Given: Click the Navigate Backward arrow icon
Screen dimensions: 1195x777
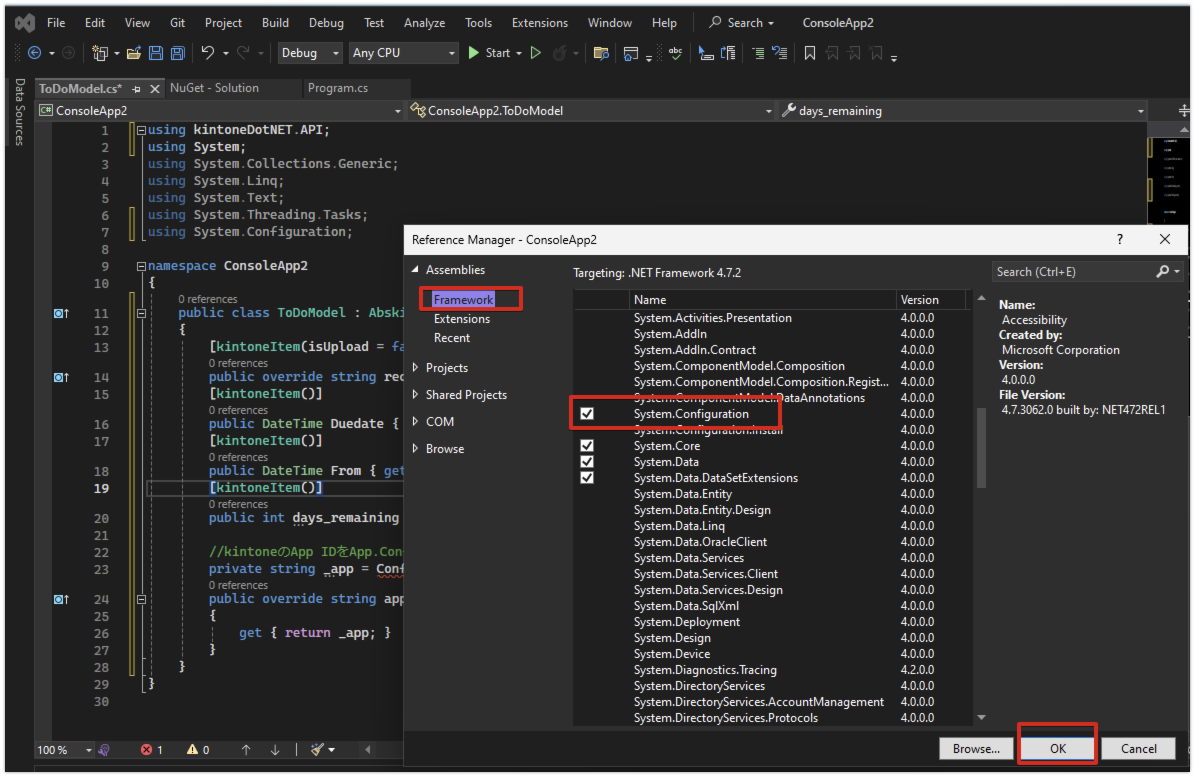Looking at the screenshot, I should [34, 53].
